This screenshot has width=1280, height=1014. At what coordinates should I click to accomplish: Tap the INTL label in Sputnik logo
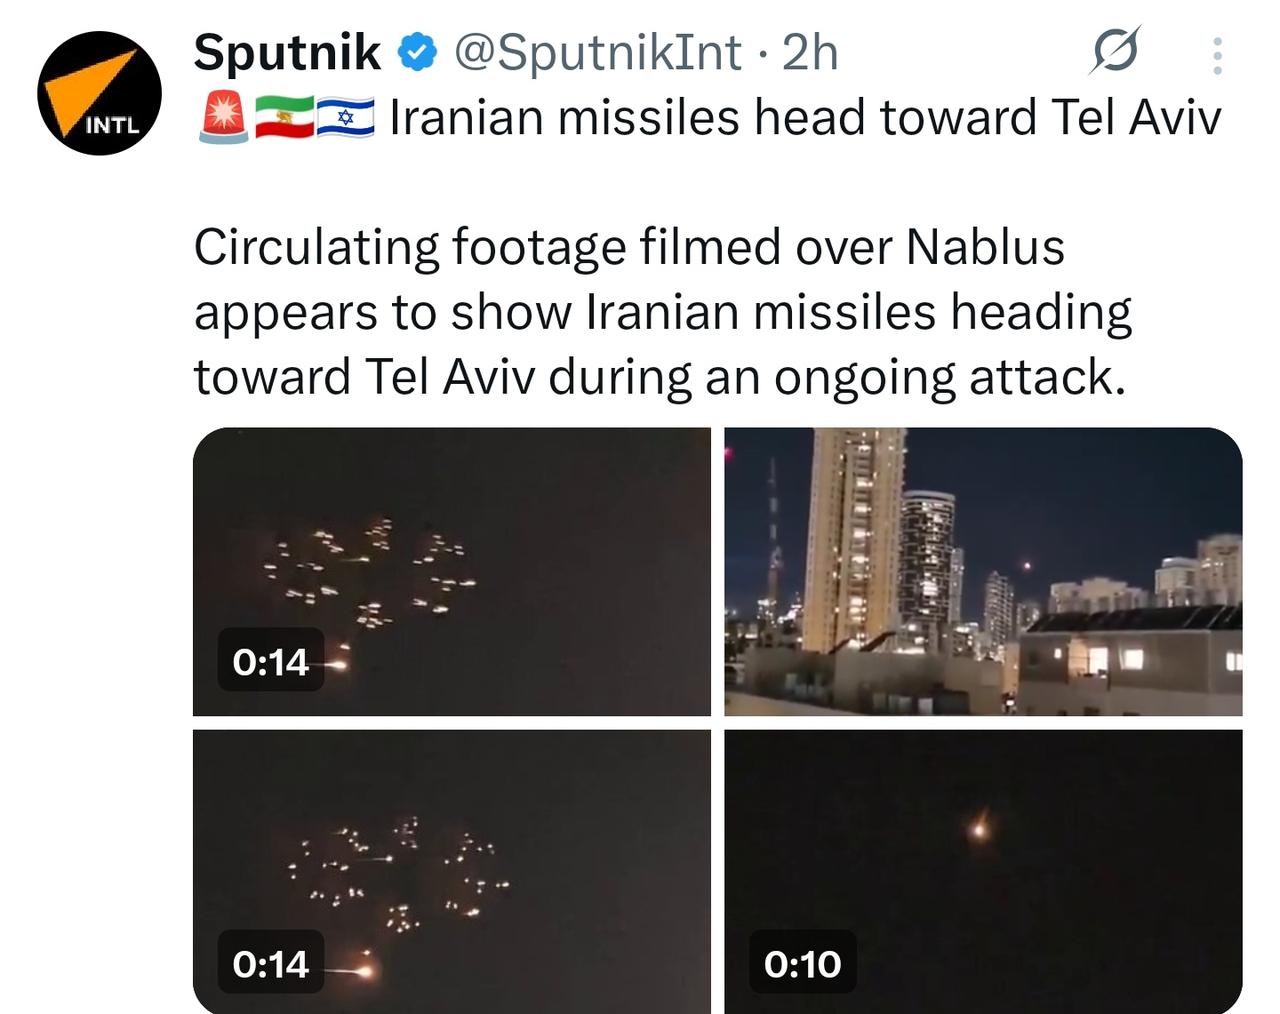click(x=113, y=126)
